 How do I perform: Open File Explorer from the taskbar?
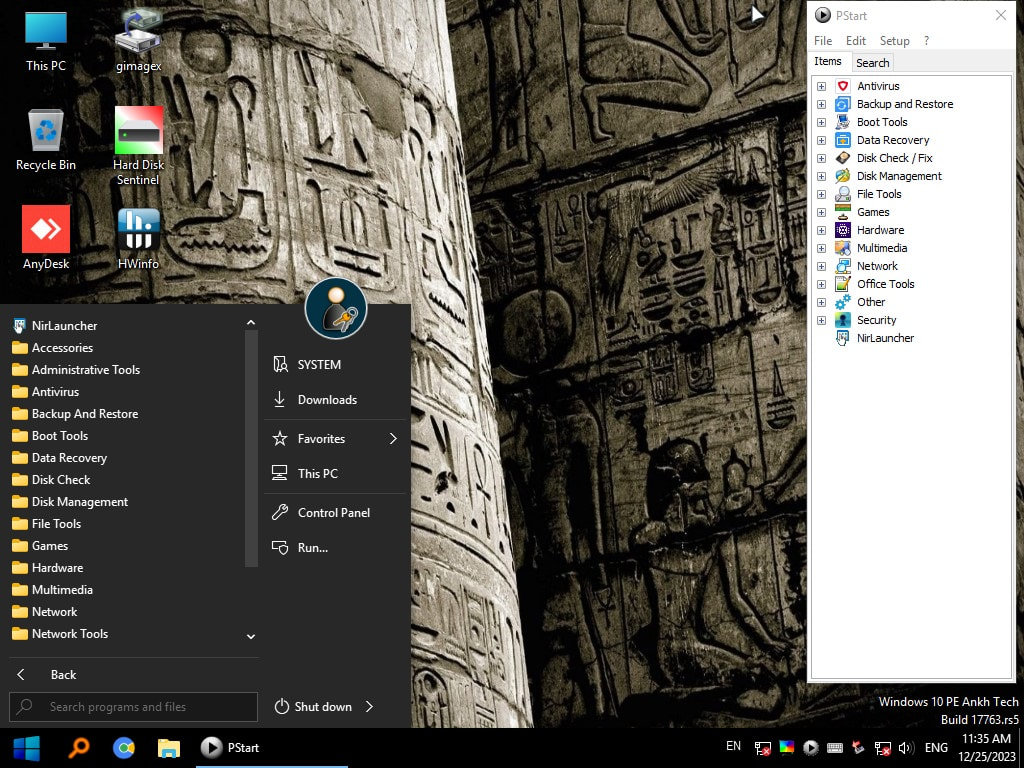pos(169,747)
